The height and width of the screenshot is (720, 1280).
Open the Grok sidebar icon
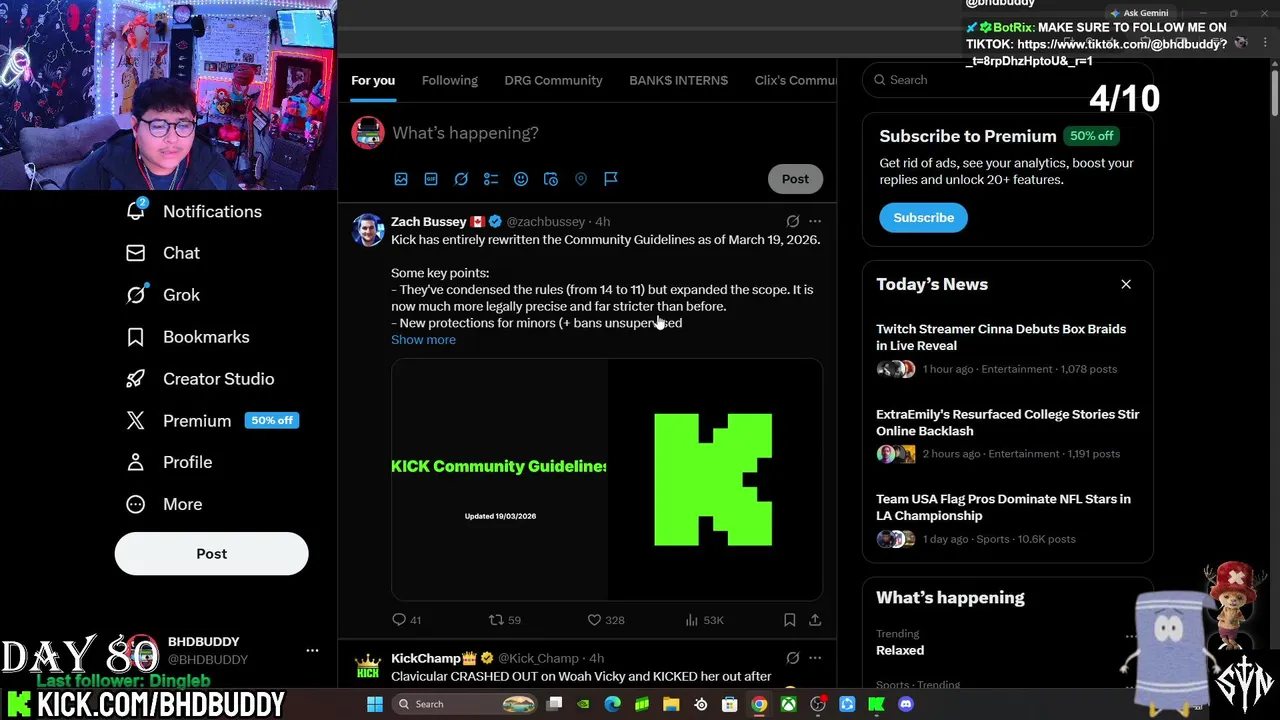coord(136,295)
